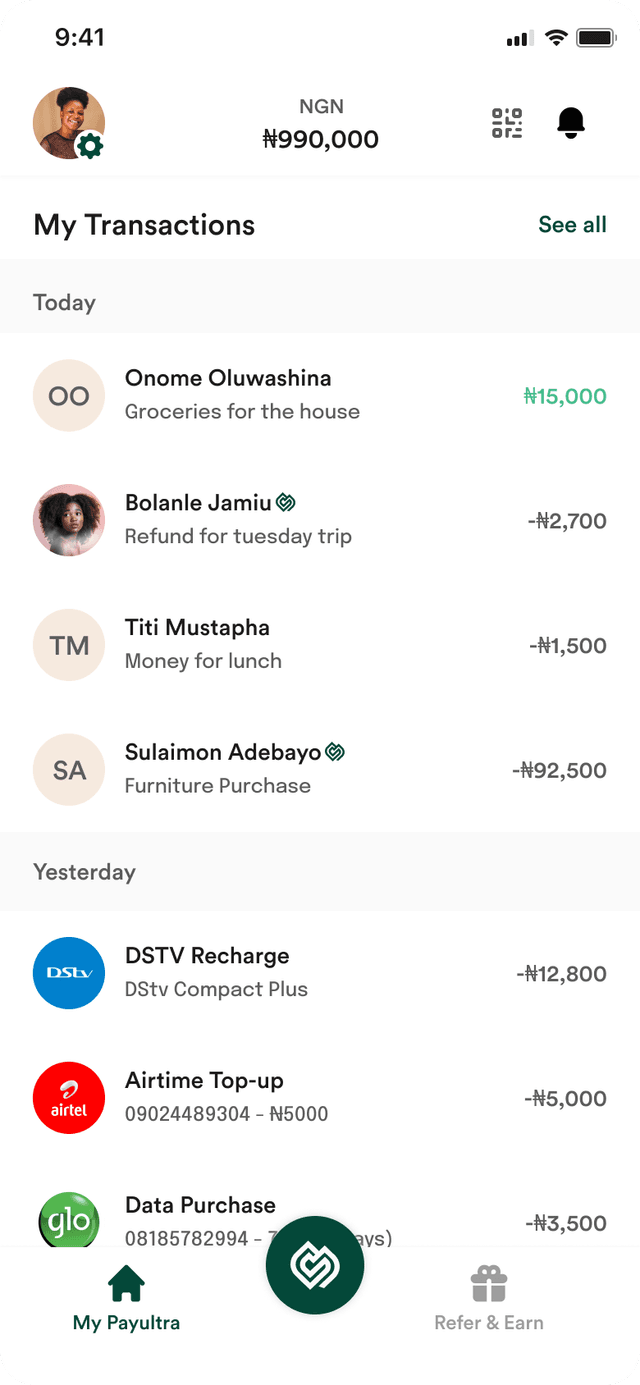Open Bolanle Jamiu's profile photo
640x1385 pixels.
pos(69,520)
